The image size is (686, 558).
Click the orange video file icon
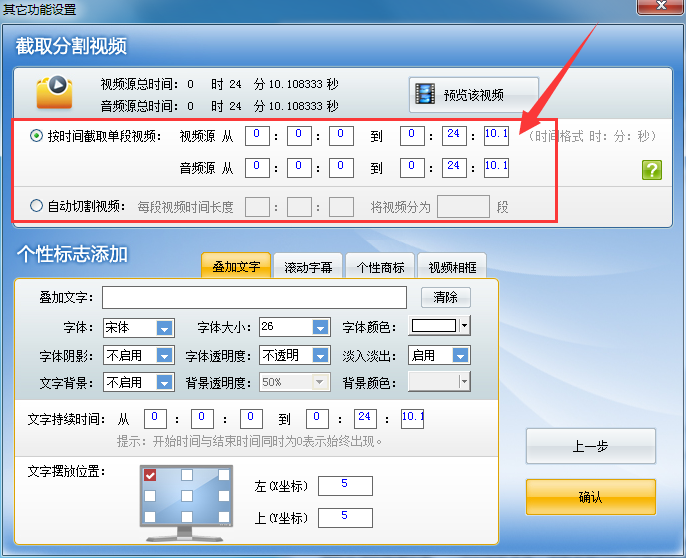54,92
